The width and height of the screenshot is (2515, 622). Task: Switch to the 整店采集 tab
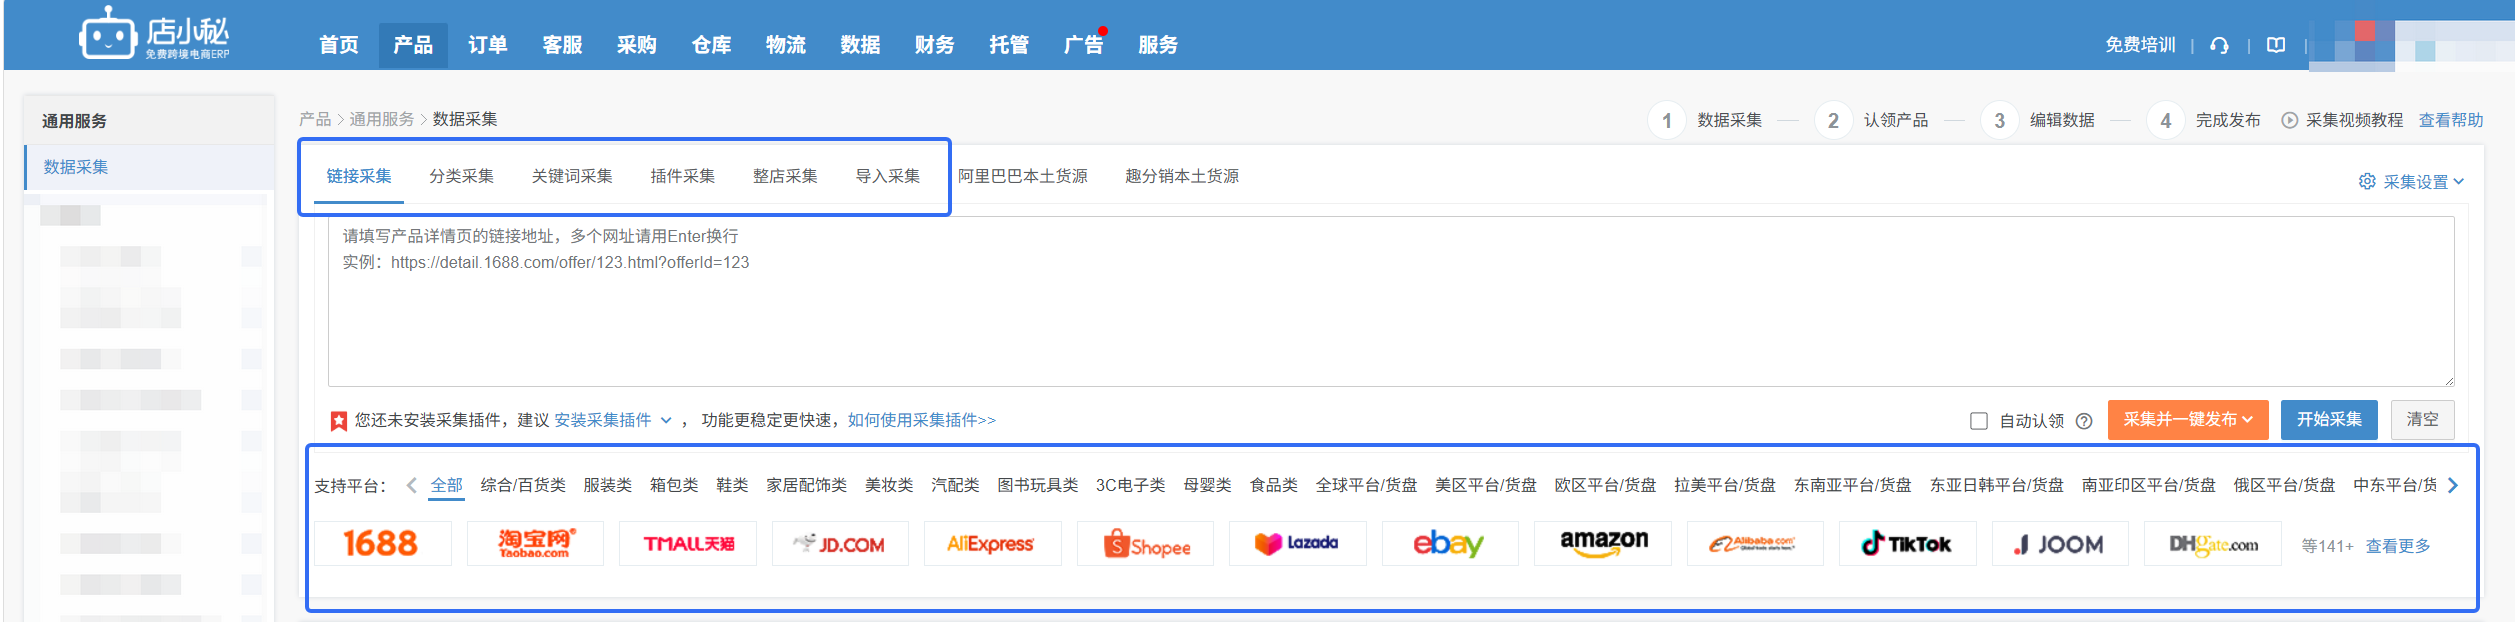(x=785, y=176)
